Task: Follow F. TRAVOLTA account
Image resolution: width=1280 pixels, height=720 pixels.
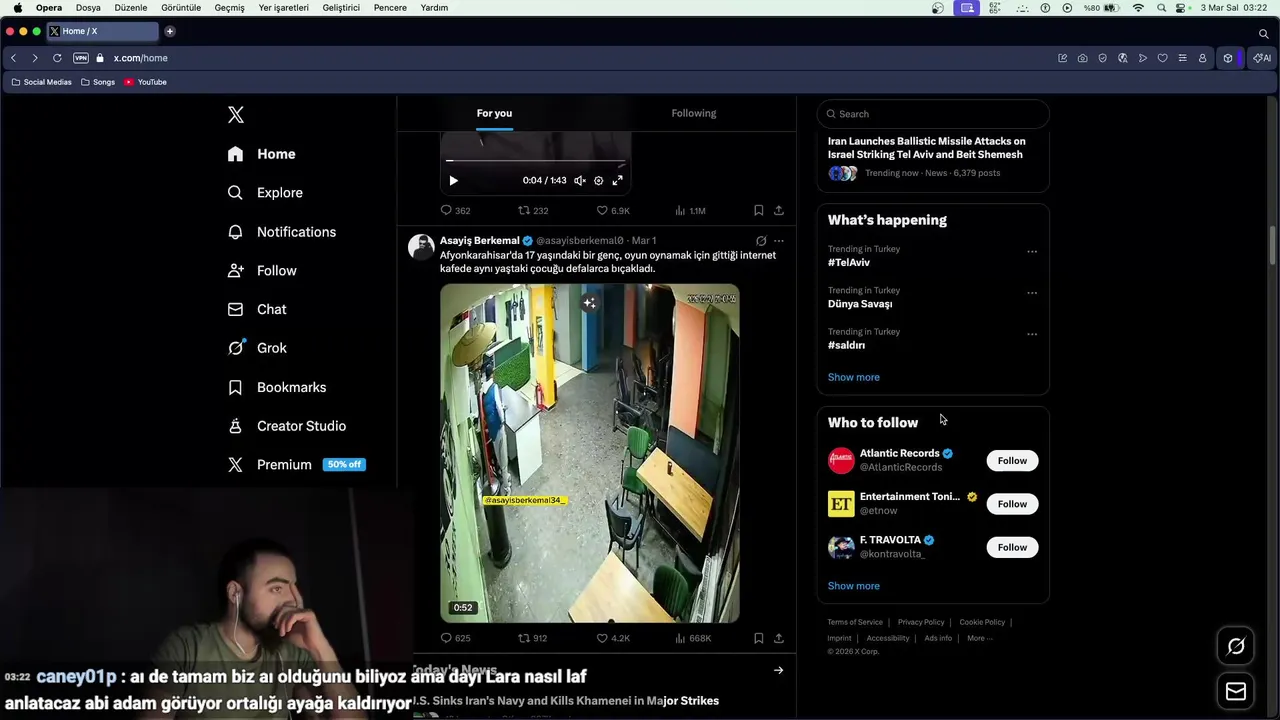Action: click(1012, 547)
